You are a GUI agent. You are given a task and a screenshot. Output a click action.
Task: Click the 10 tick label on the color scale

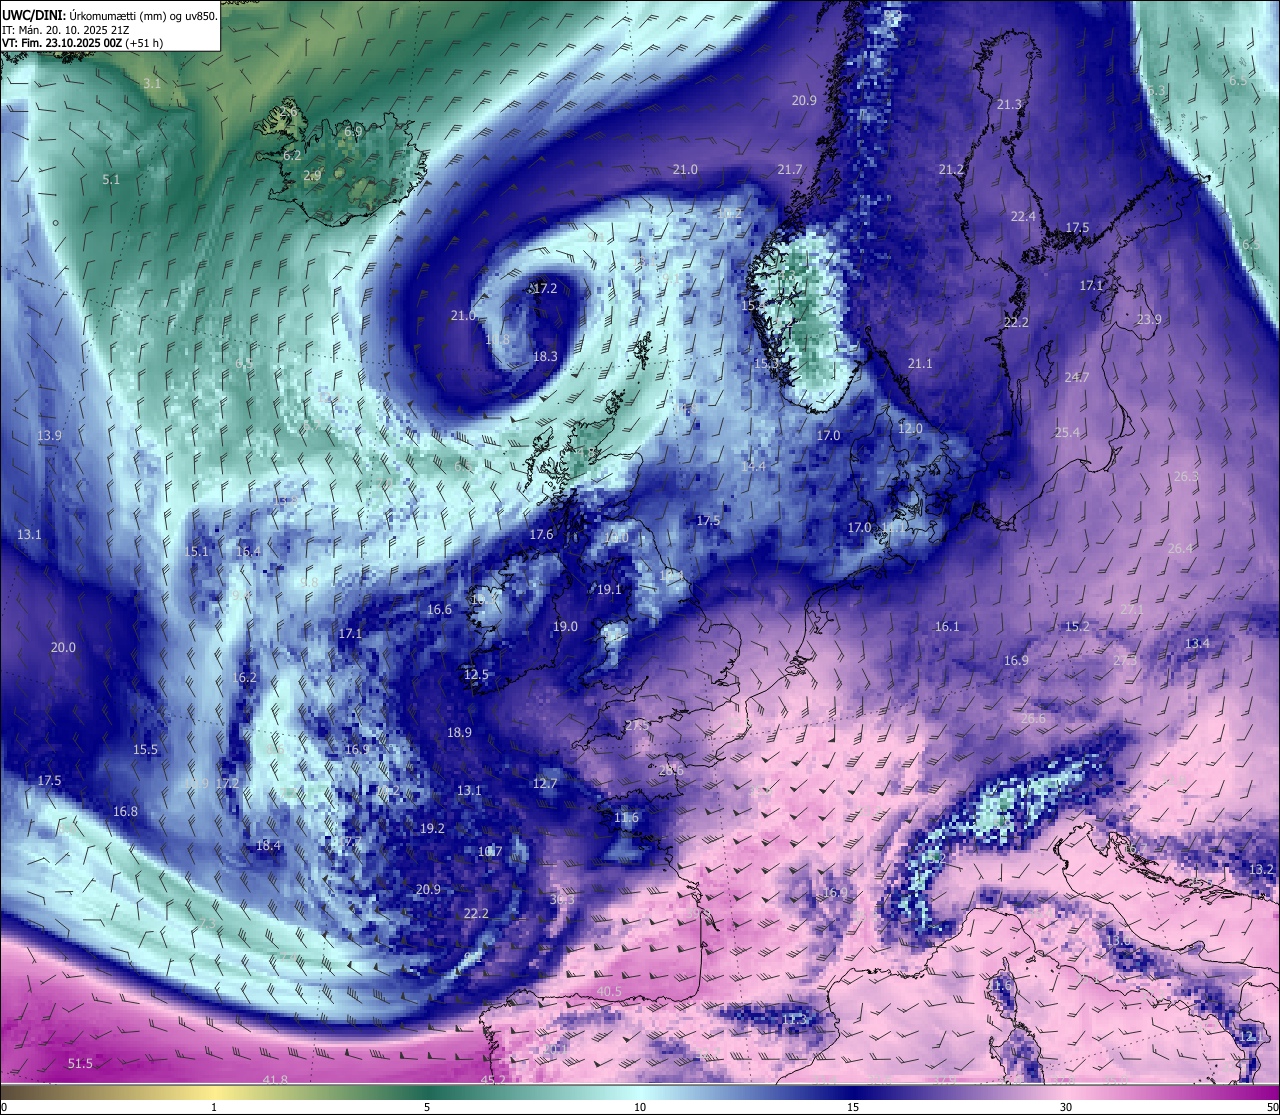coord(640,1107)
